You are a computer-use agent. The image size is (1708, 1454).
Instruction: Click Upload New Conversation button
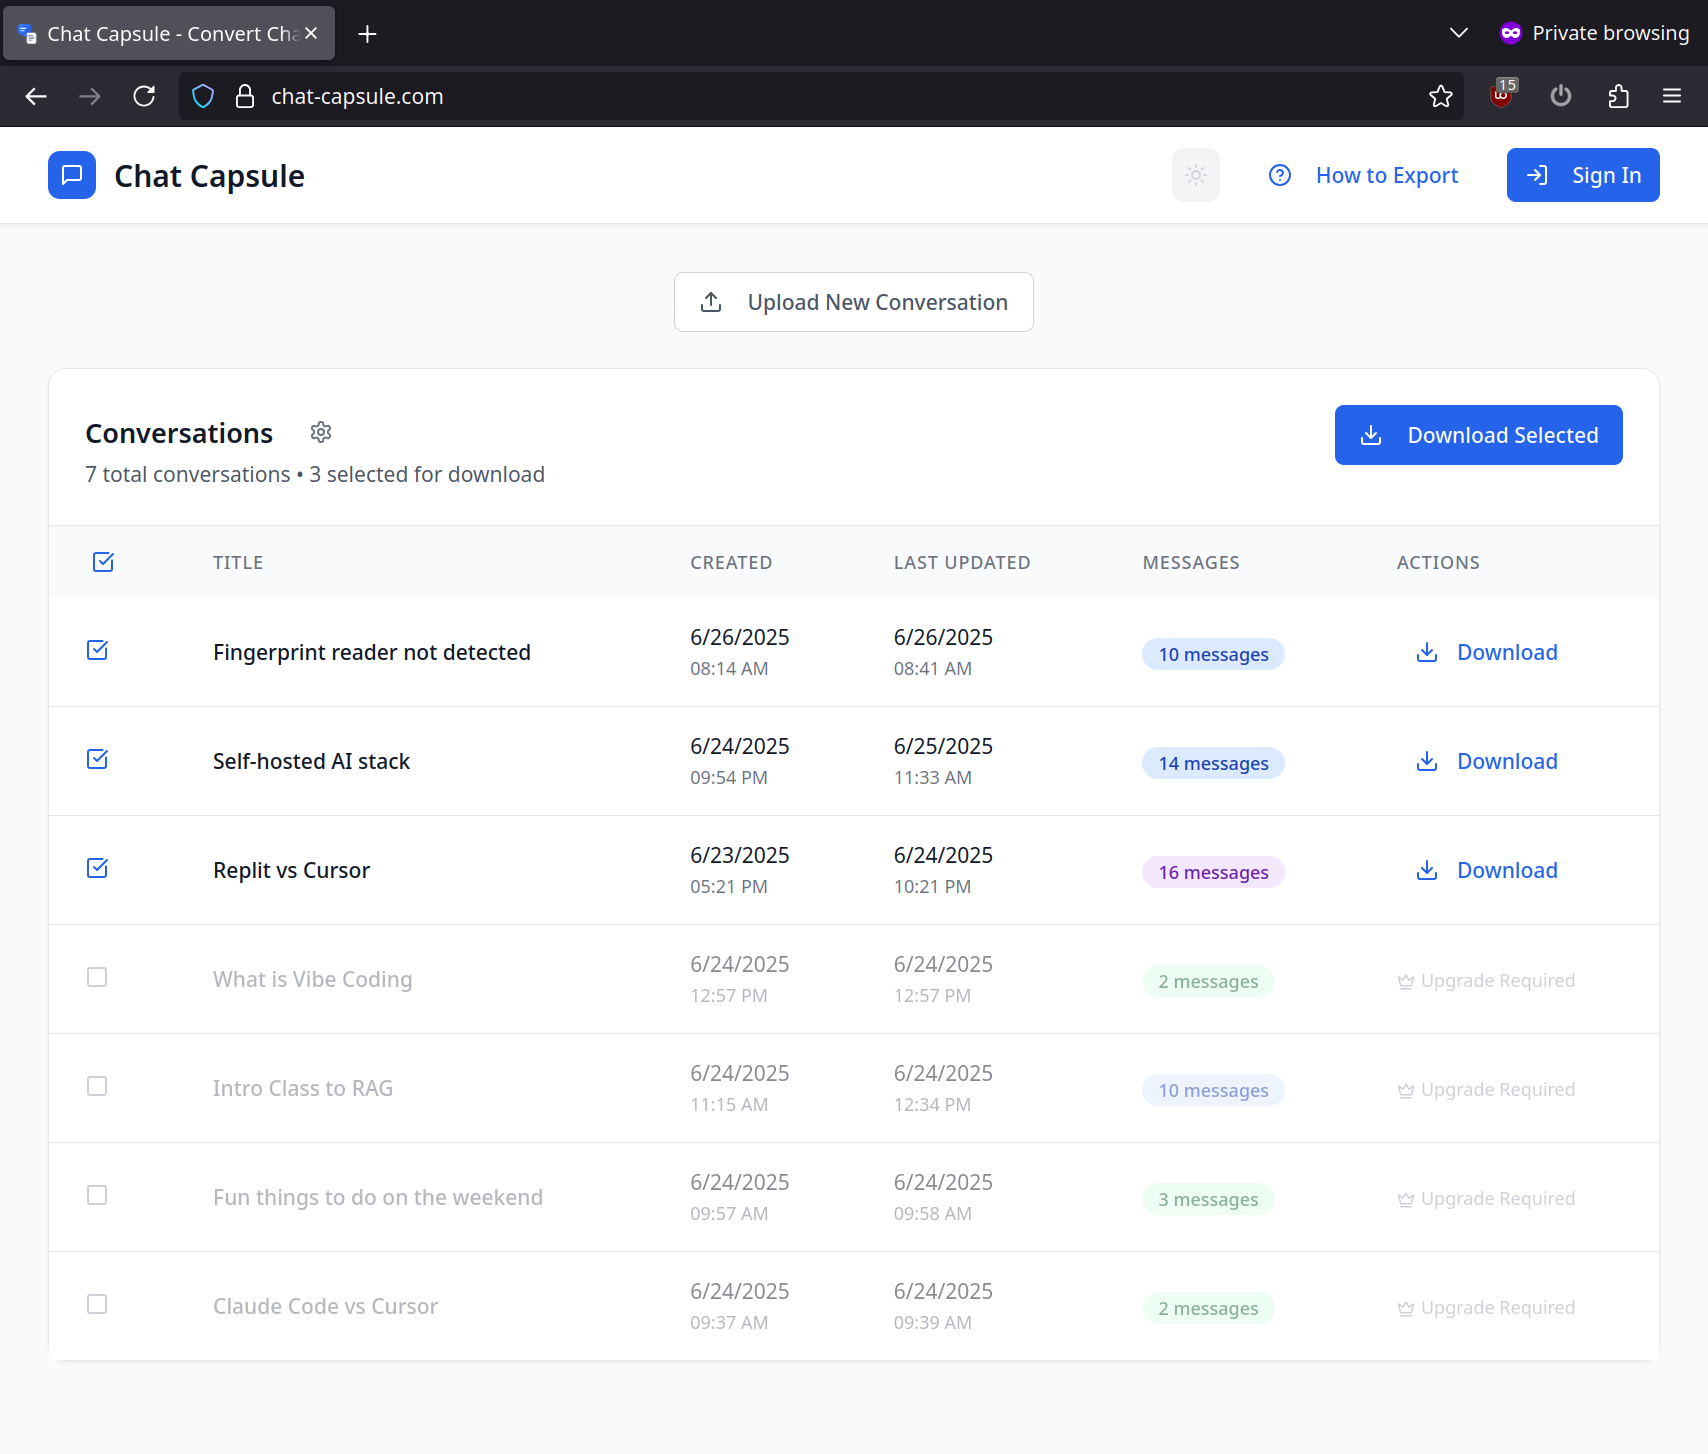854,302
